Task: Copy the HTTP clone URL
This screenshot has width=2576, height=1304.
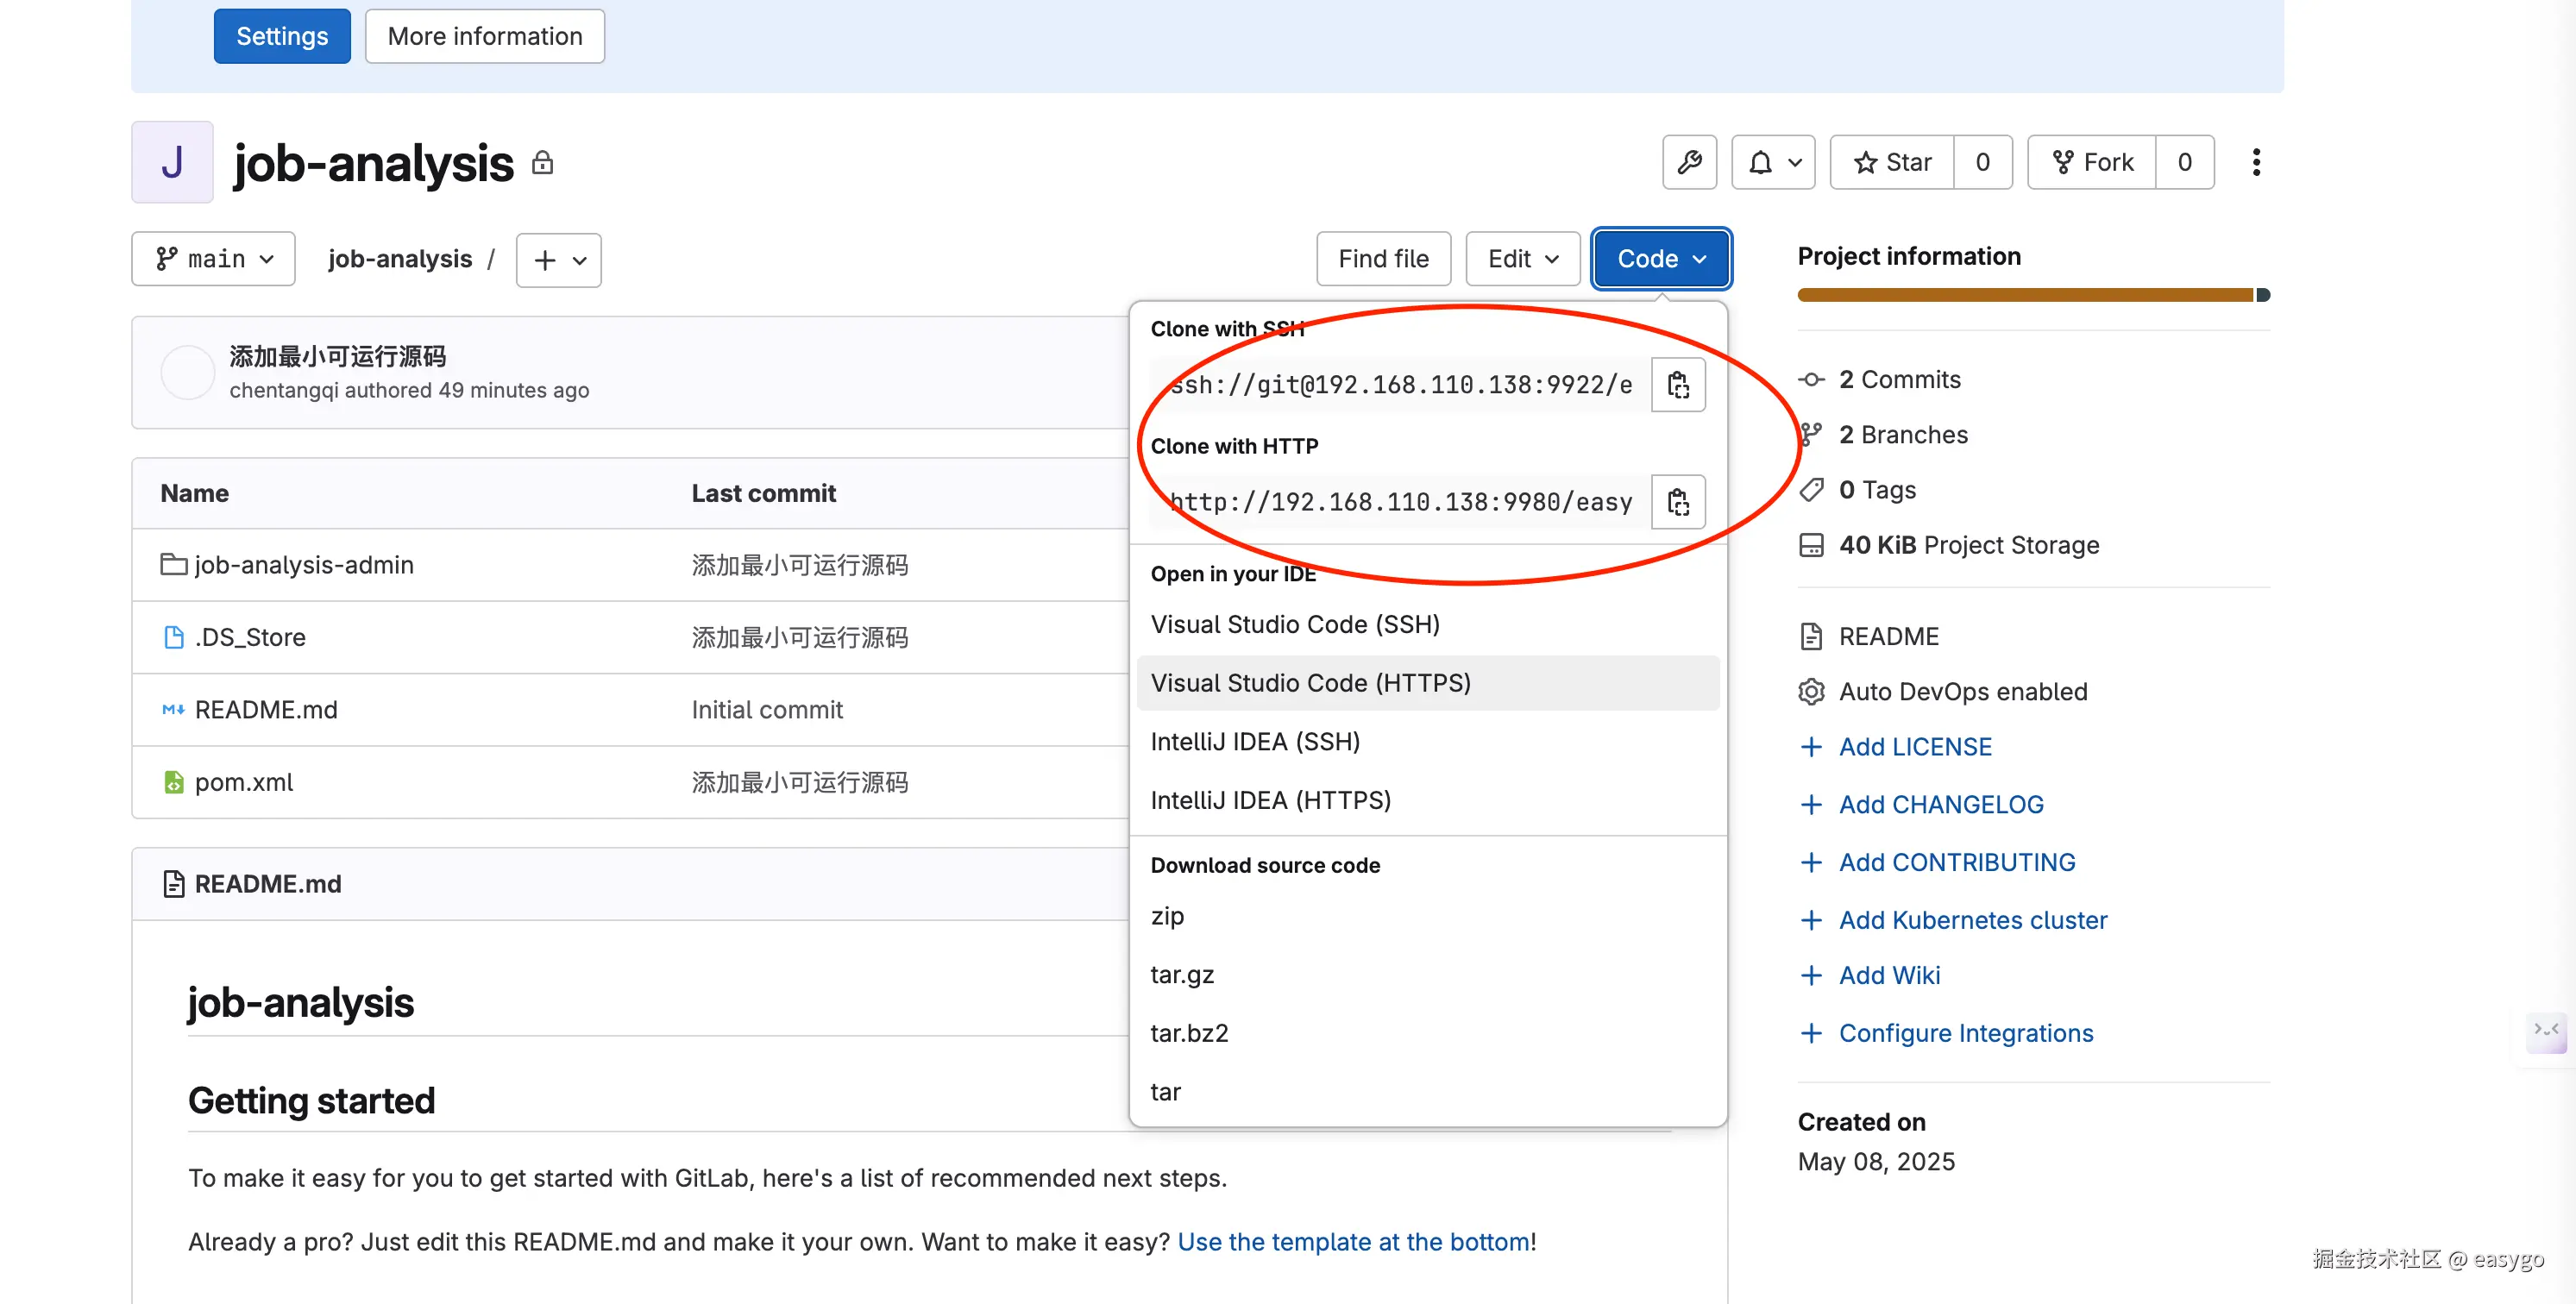Action: 1677,502
